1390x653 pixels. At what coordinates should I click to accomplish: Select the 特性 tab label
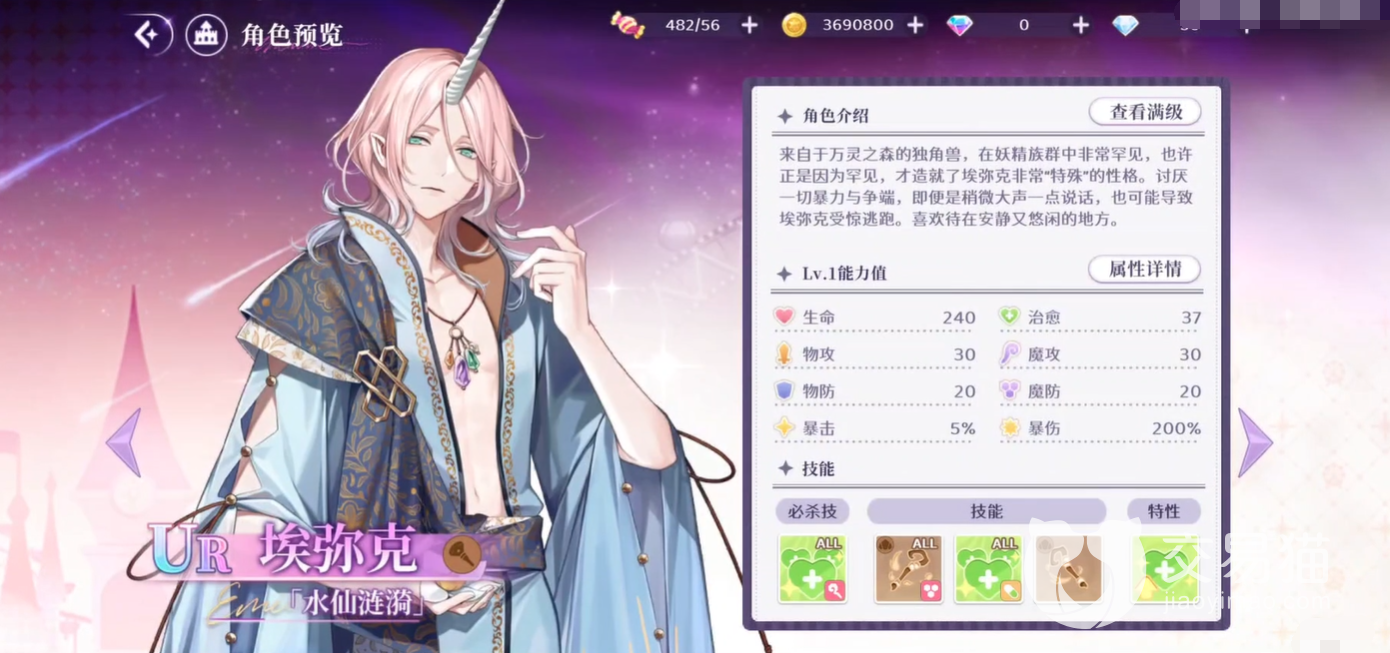[1164, 511]
